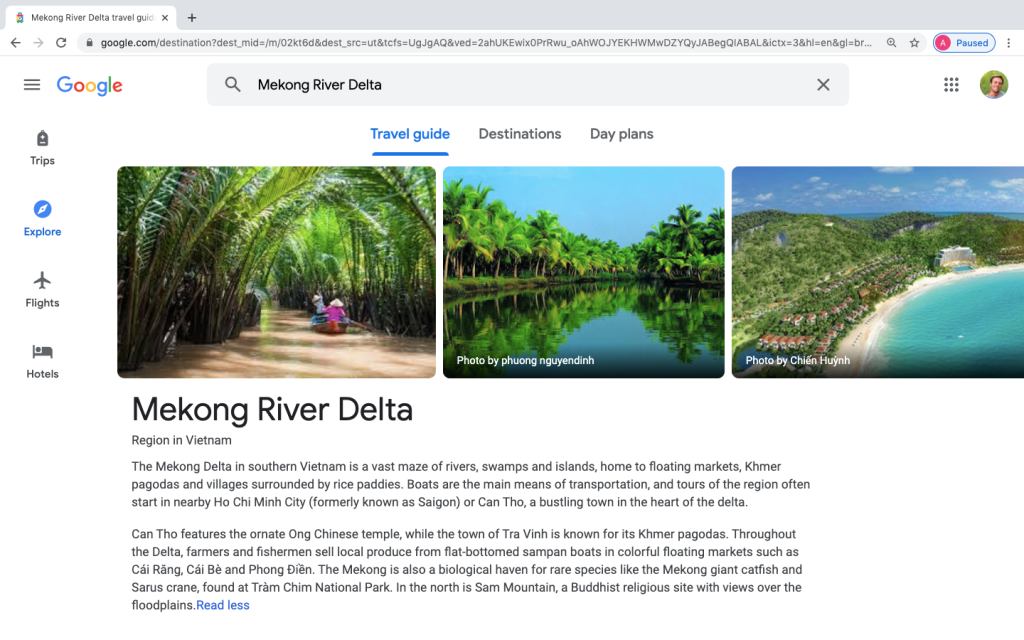The width and height of the screenshot is (1024, 640).
Task: Open Hotels from the sidebar
Action: [x=42, y=360]
